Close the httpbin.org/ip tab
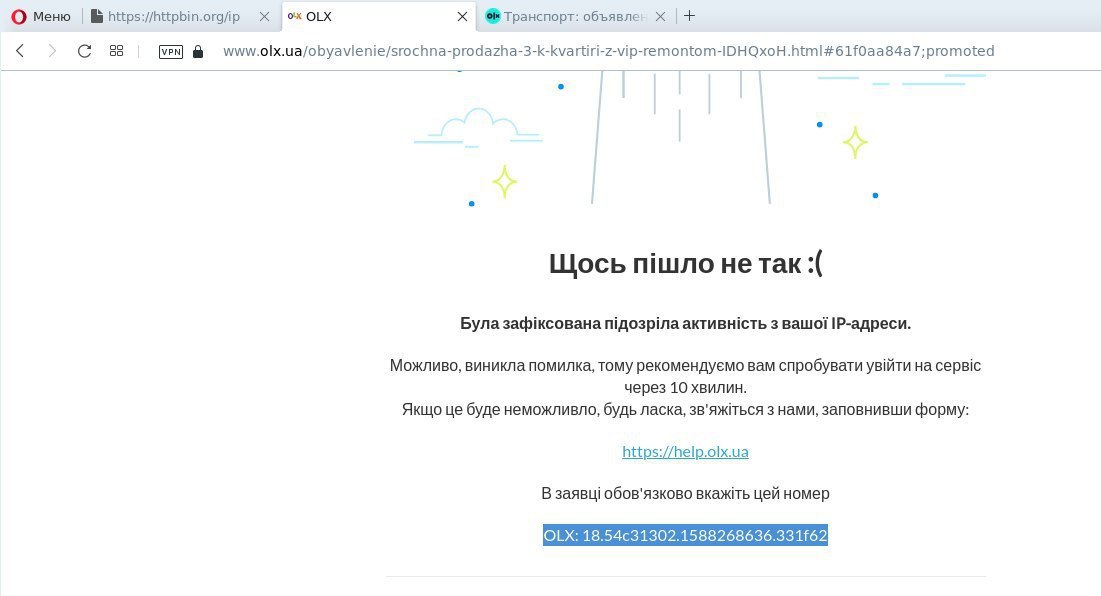The height and width of the screenshot is (596, 1101). 265,17
